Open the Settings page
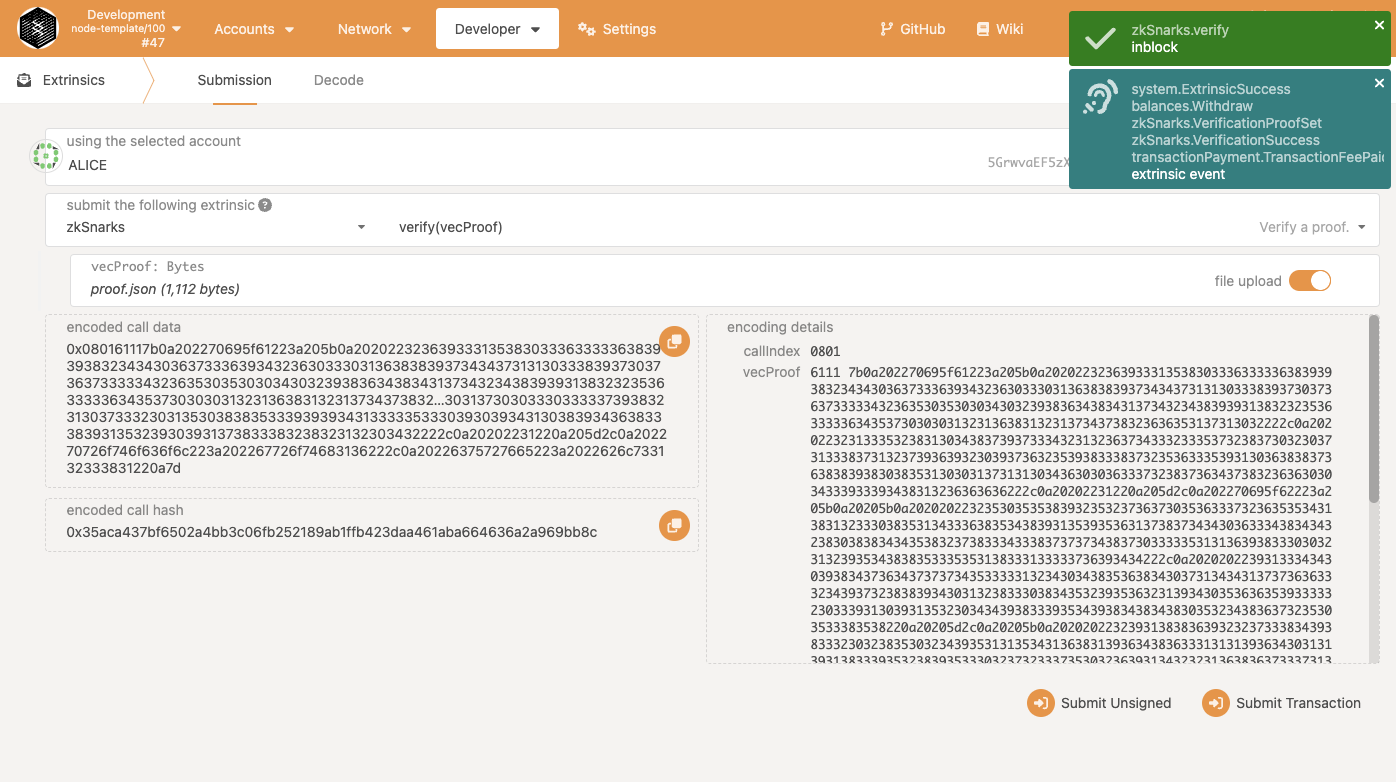 [x=617, y=29]
